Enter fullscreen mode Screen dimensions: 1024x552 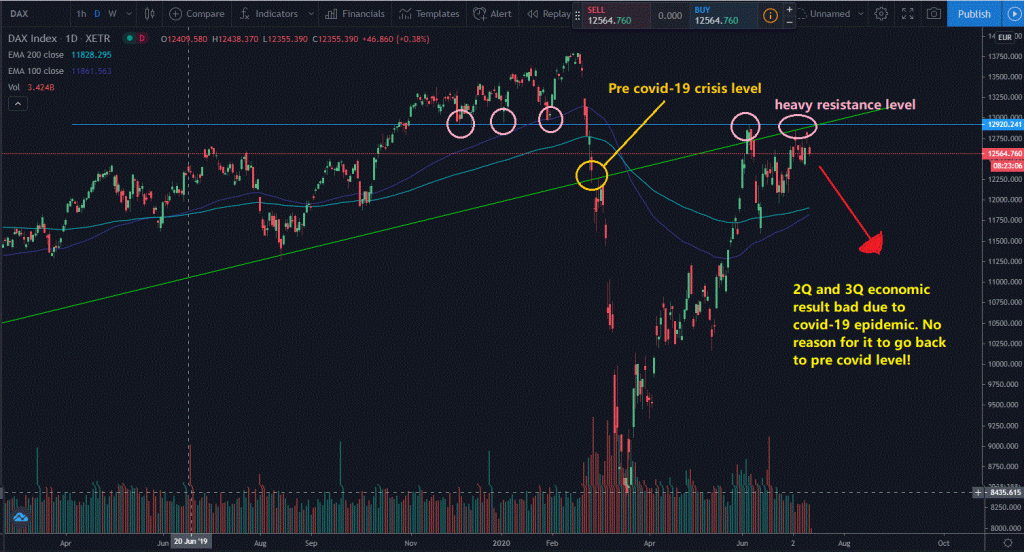tap(907, 14)
